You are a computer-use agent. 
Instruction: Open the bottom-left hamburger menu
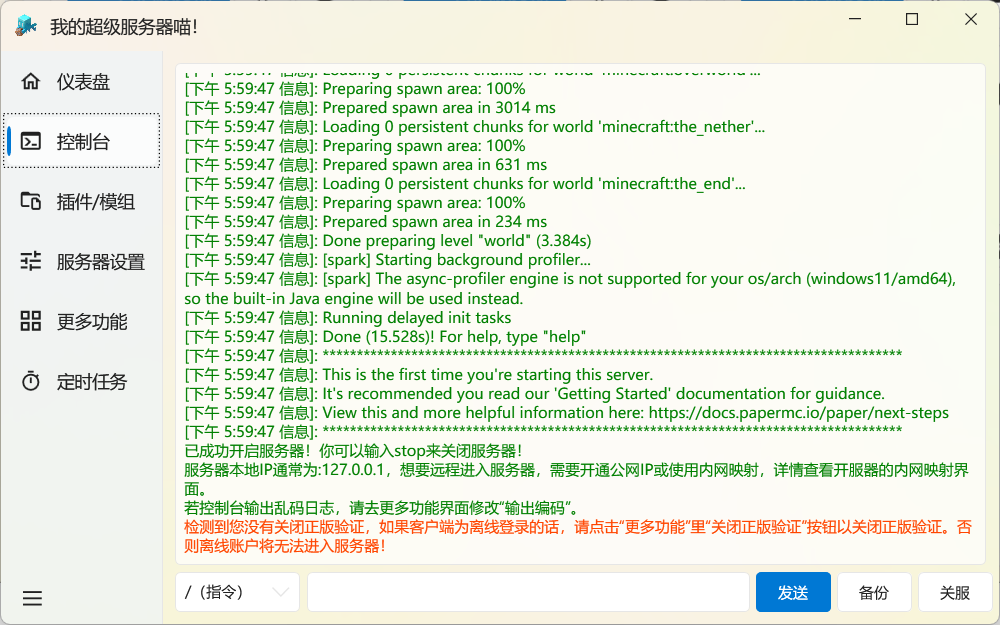click(x=32, y=597)
